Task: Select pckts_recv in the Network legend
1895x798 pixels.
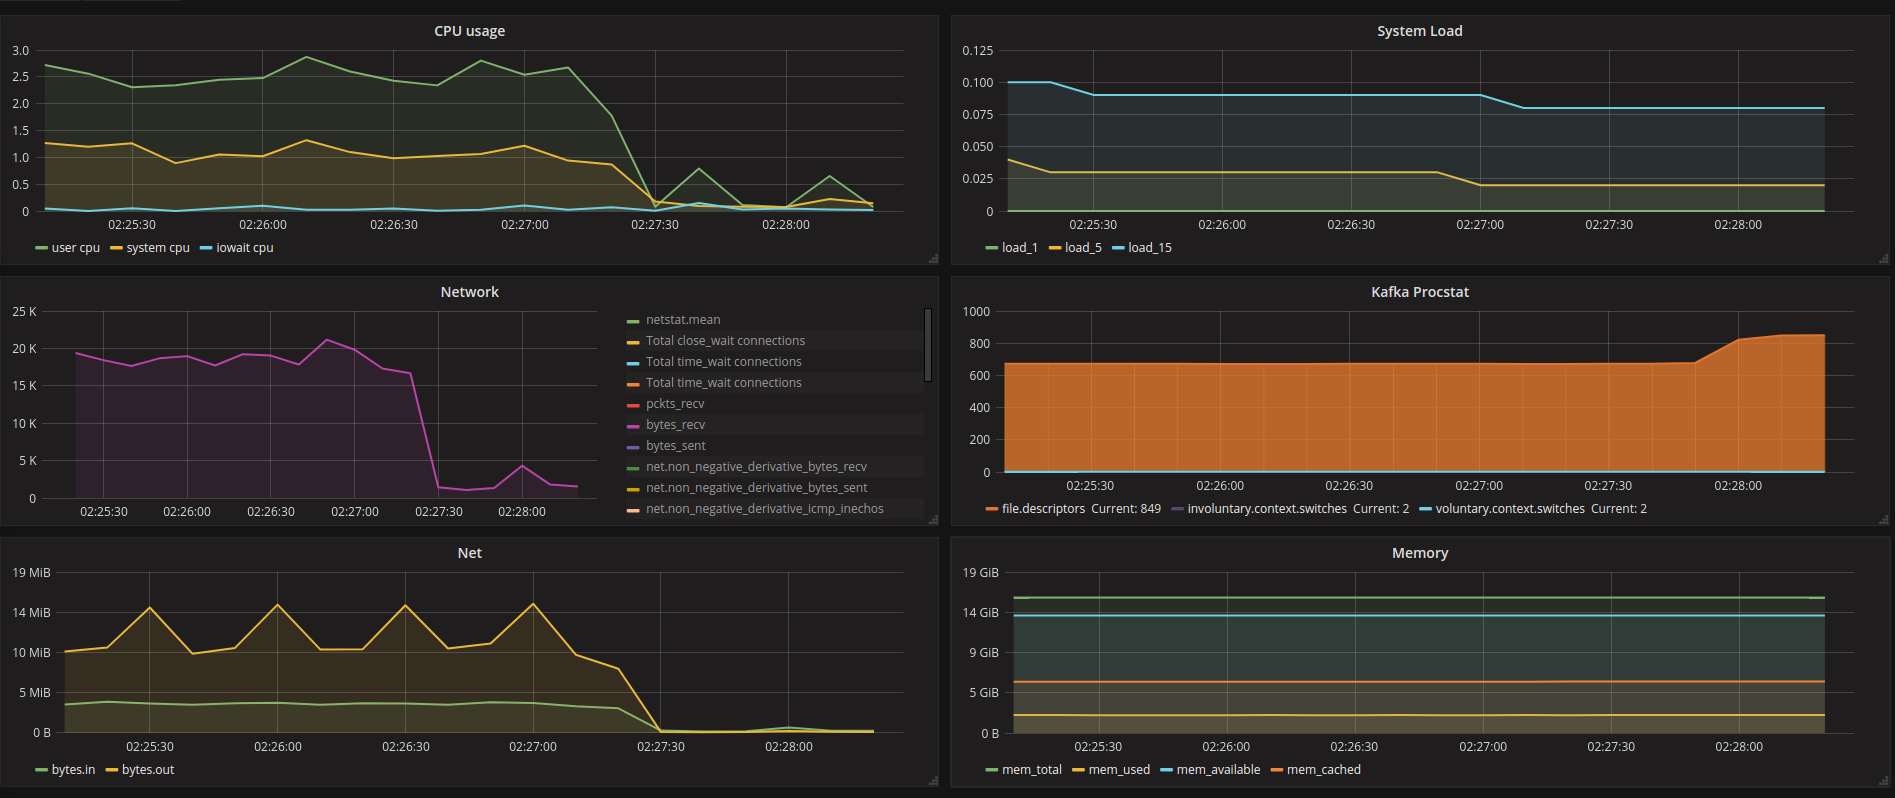Action: (675, 404)
